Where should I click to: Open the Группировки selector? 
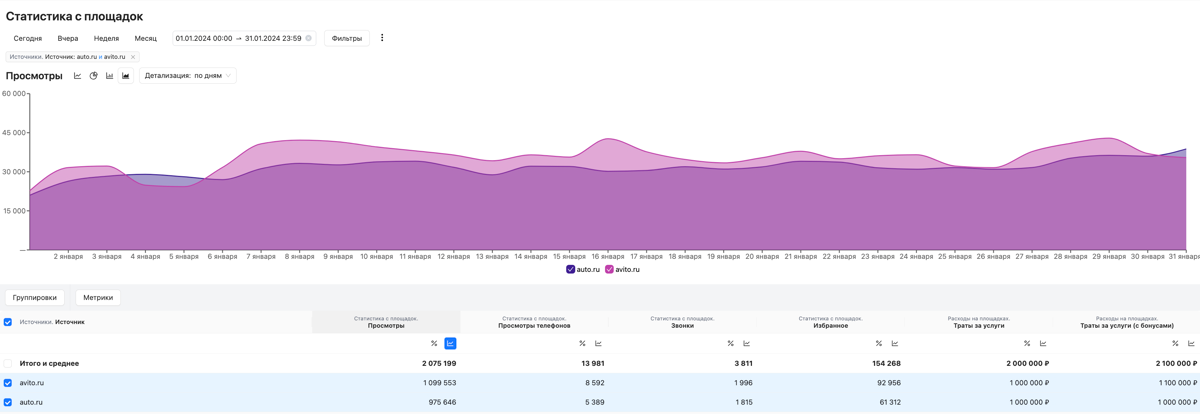click(x=35, y=298)
